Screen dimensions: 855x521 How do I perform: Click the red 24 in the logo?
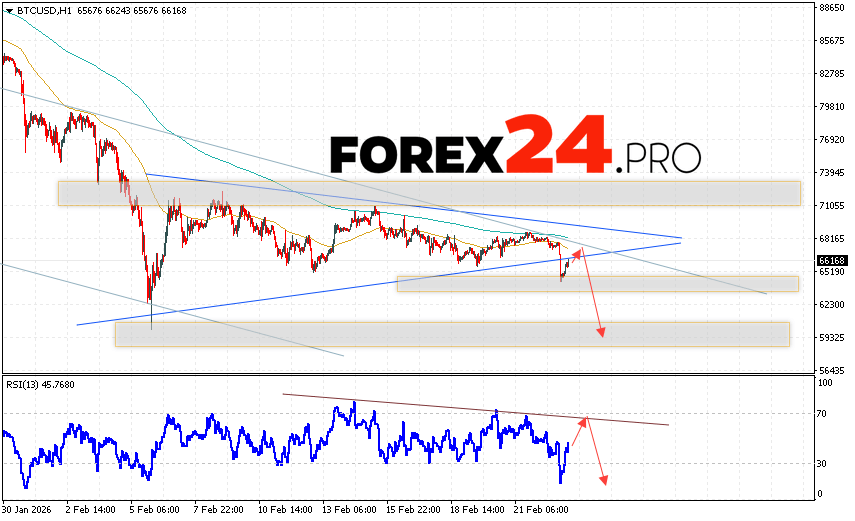(557, 145)
